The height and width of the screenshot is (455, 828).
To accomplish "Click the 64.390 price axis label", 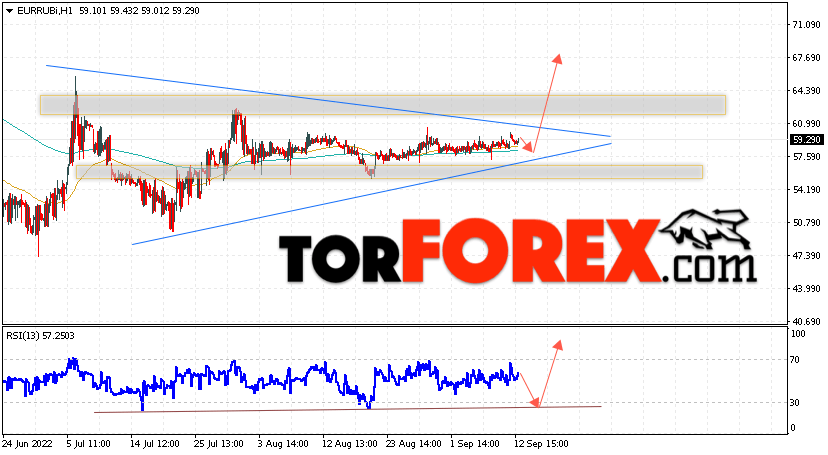I will [x=806, y=91].
